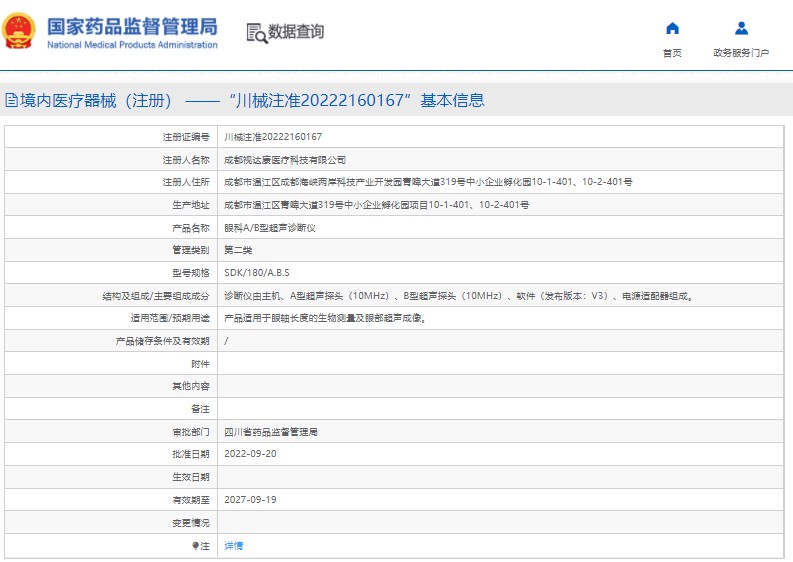Open the 数据查询 search icon
The width and height of the screenshot is (793, 562).
[x=256, y=33]
